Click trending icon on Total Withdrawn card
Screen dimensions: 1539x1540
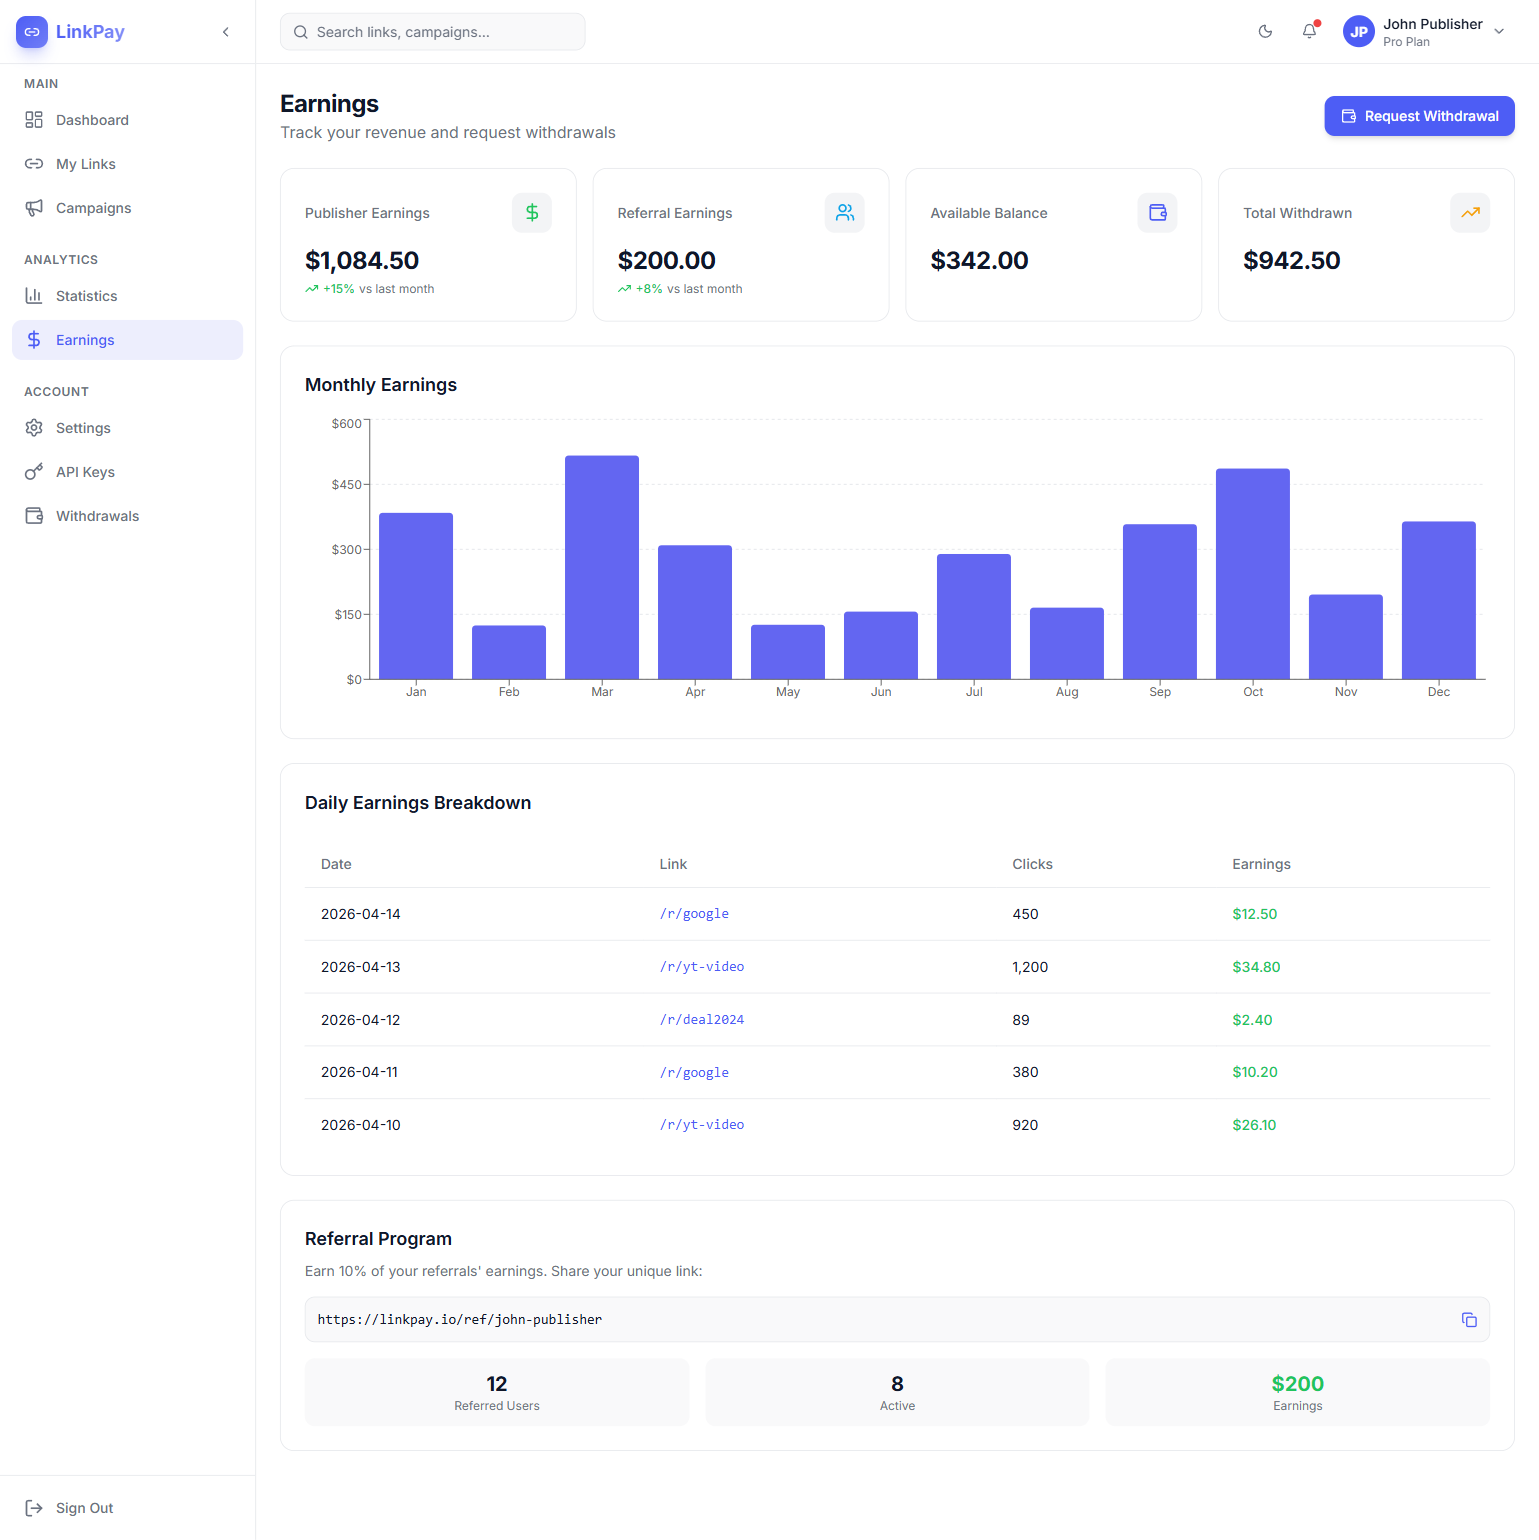(x=1470, y=213)
